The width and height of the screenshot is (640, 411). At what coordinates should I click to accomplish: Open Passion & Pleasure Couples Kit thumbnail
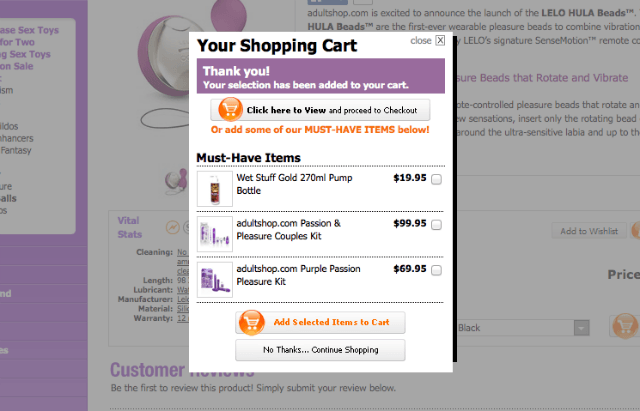point(214,235)
